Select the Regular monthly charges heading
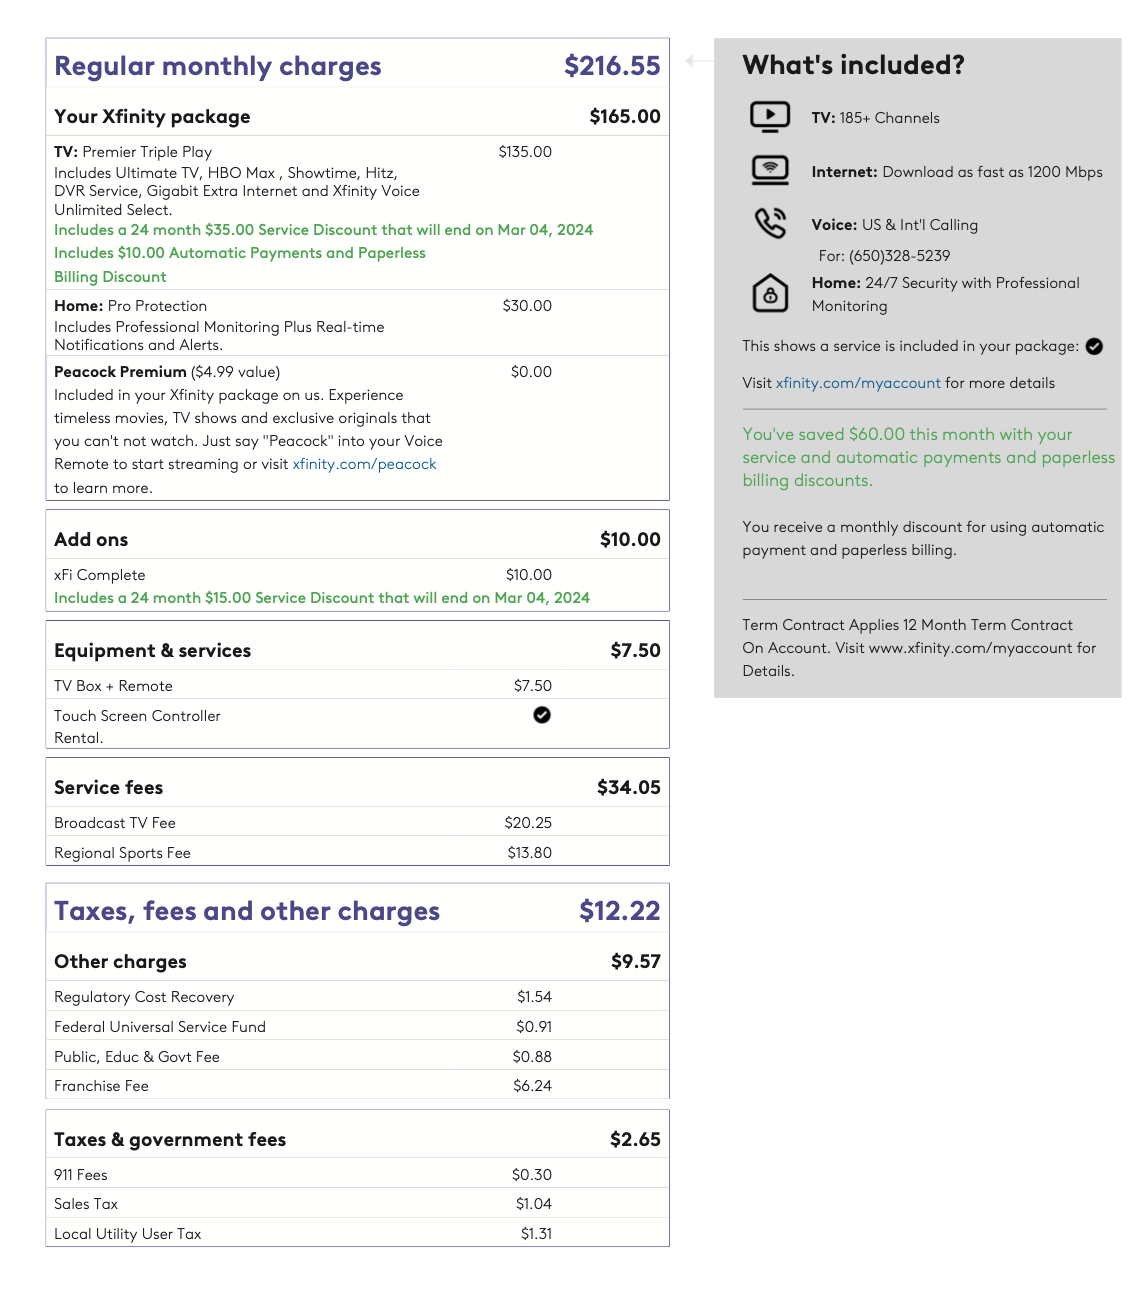Image resolution: width=1136 pixels, height=1302 pixels. pyautogui.click(x=218, y=66)
